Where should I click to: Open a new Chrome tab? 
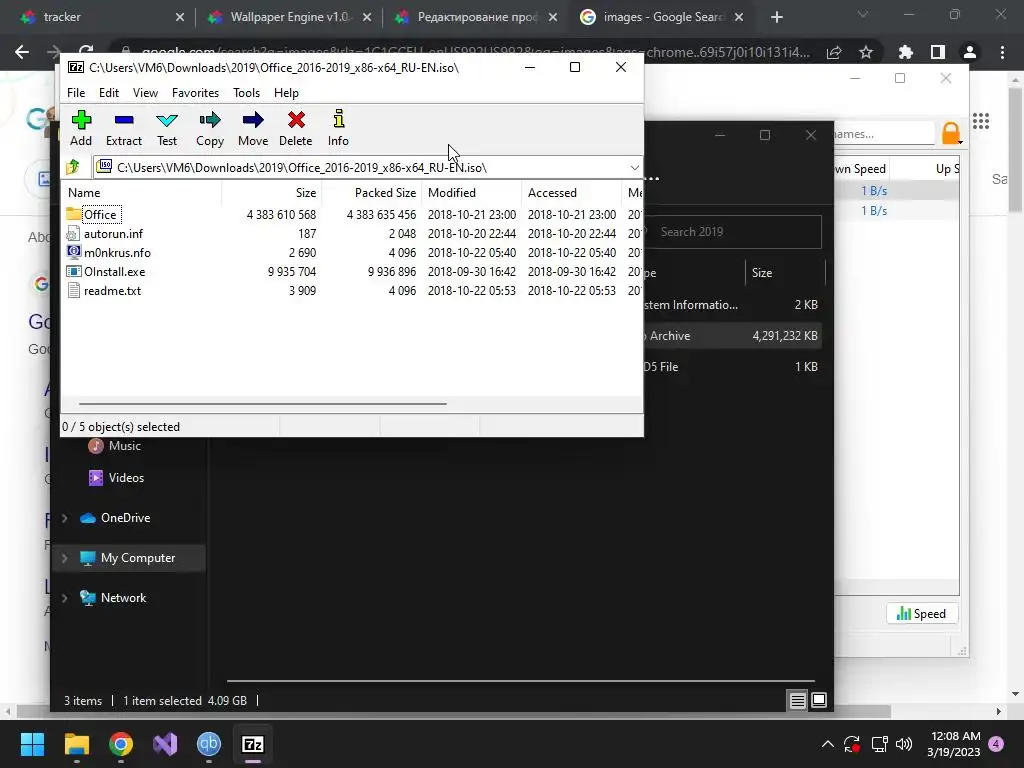point(776,18)
